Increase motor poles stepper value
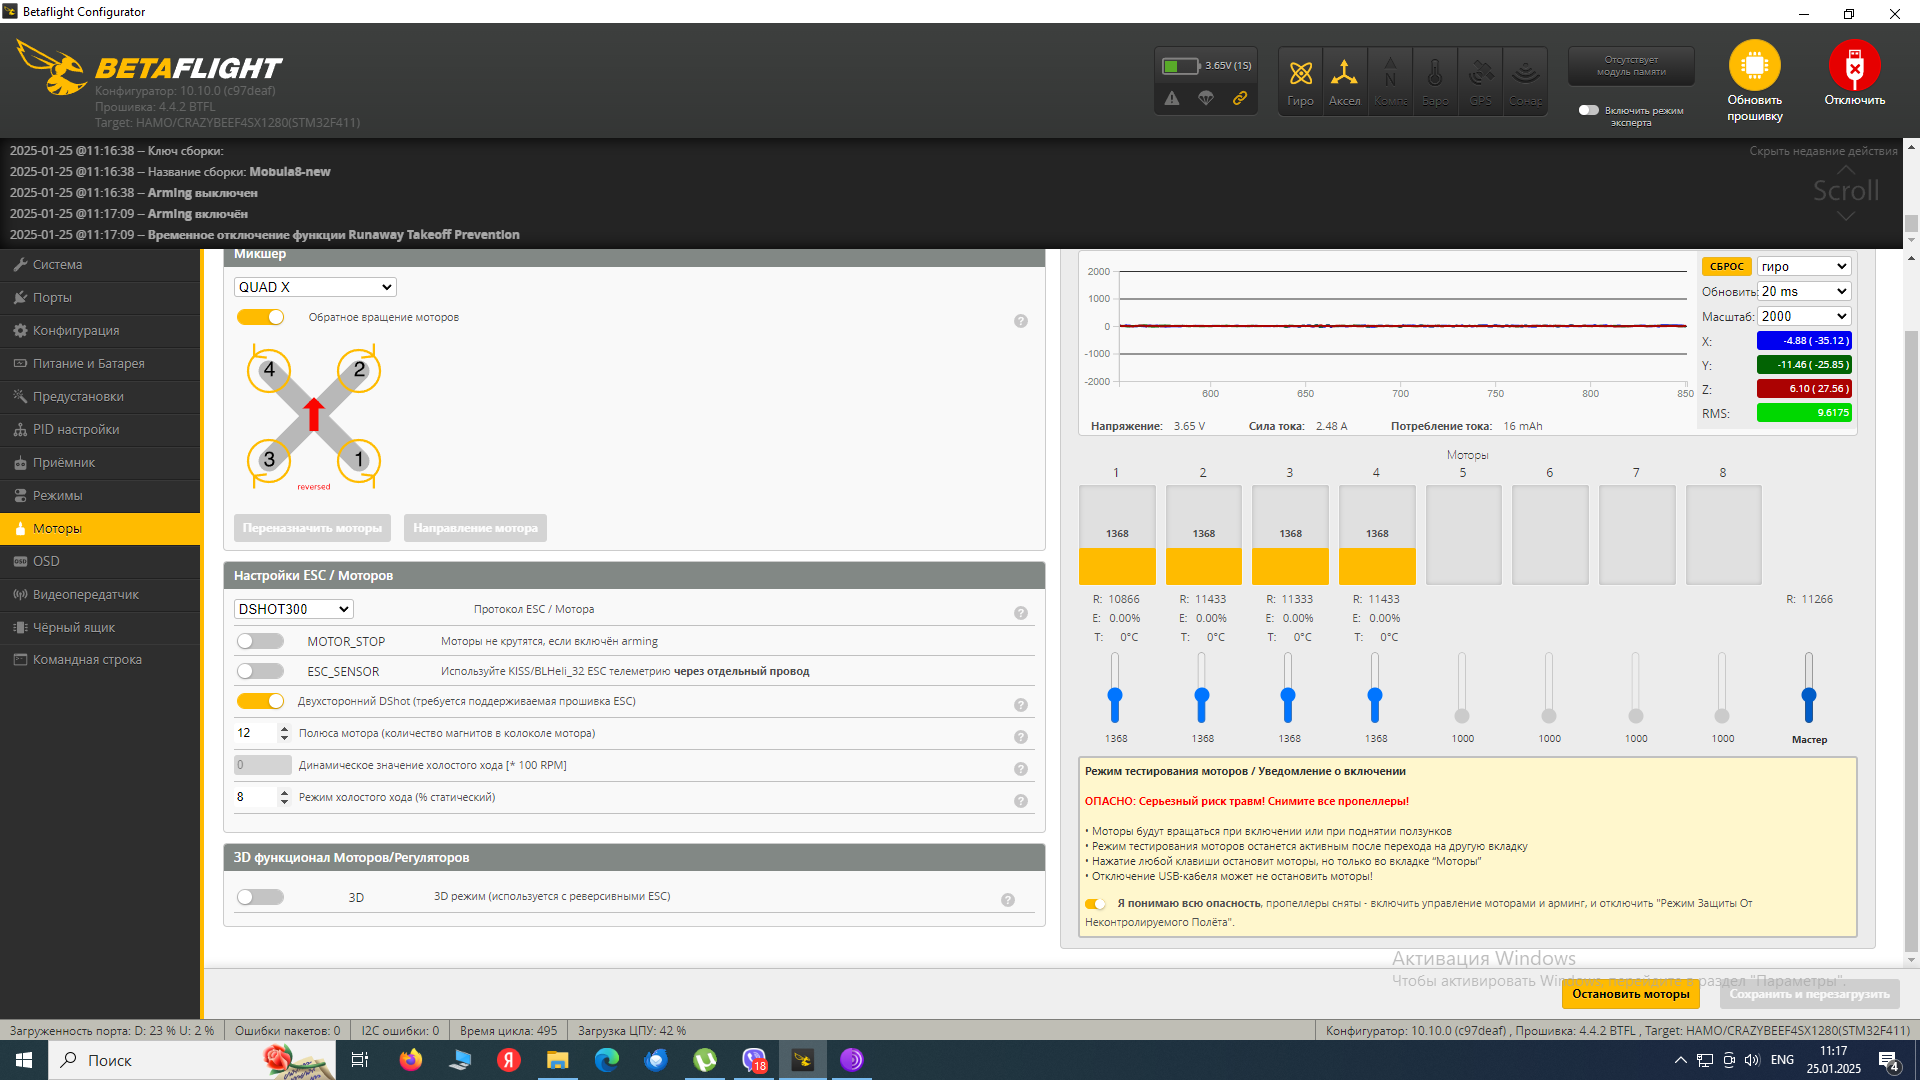This screenshot has height=1080, width=1920. [x=284, y=728]
